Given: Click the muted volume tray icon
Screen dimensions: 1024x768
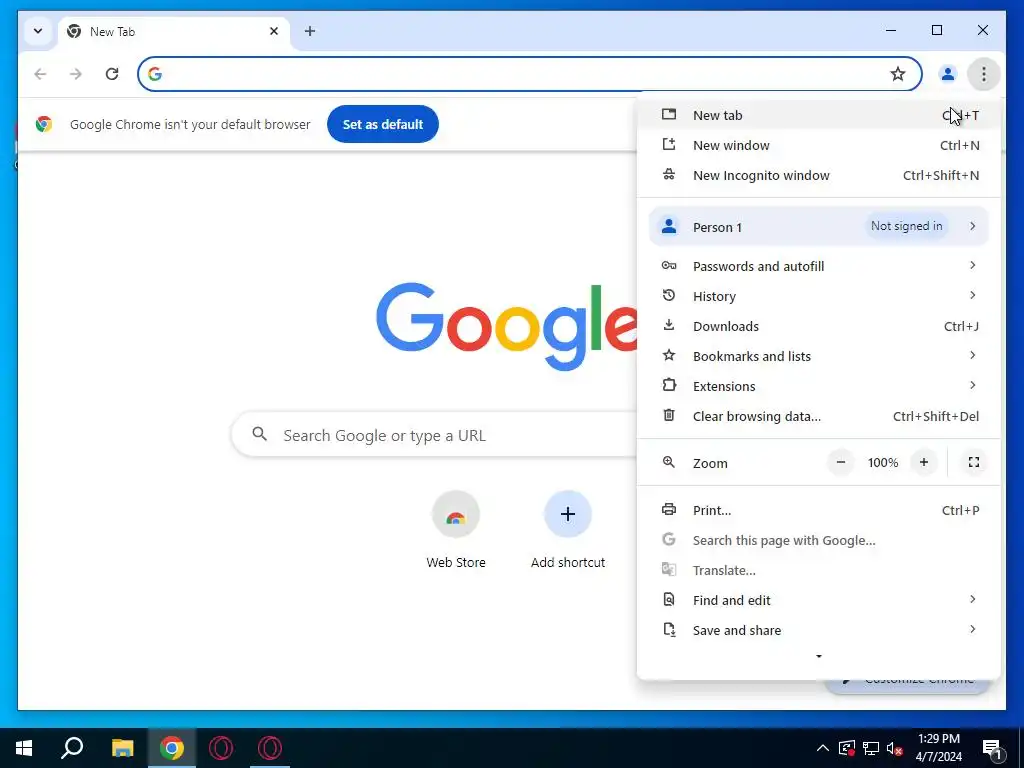Looking at the screenshot, I should coord(894,748).
